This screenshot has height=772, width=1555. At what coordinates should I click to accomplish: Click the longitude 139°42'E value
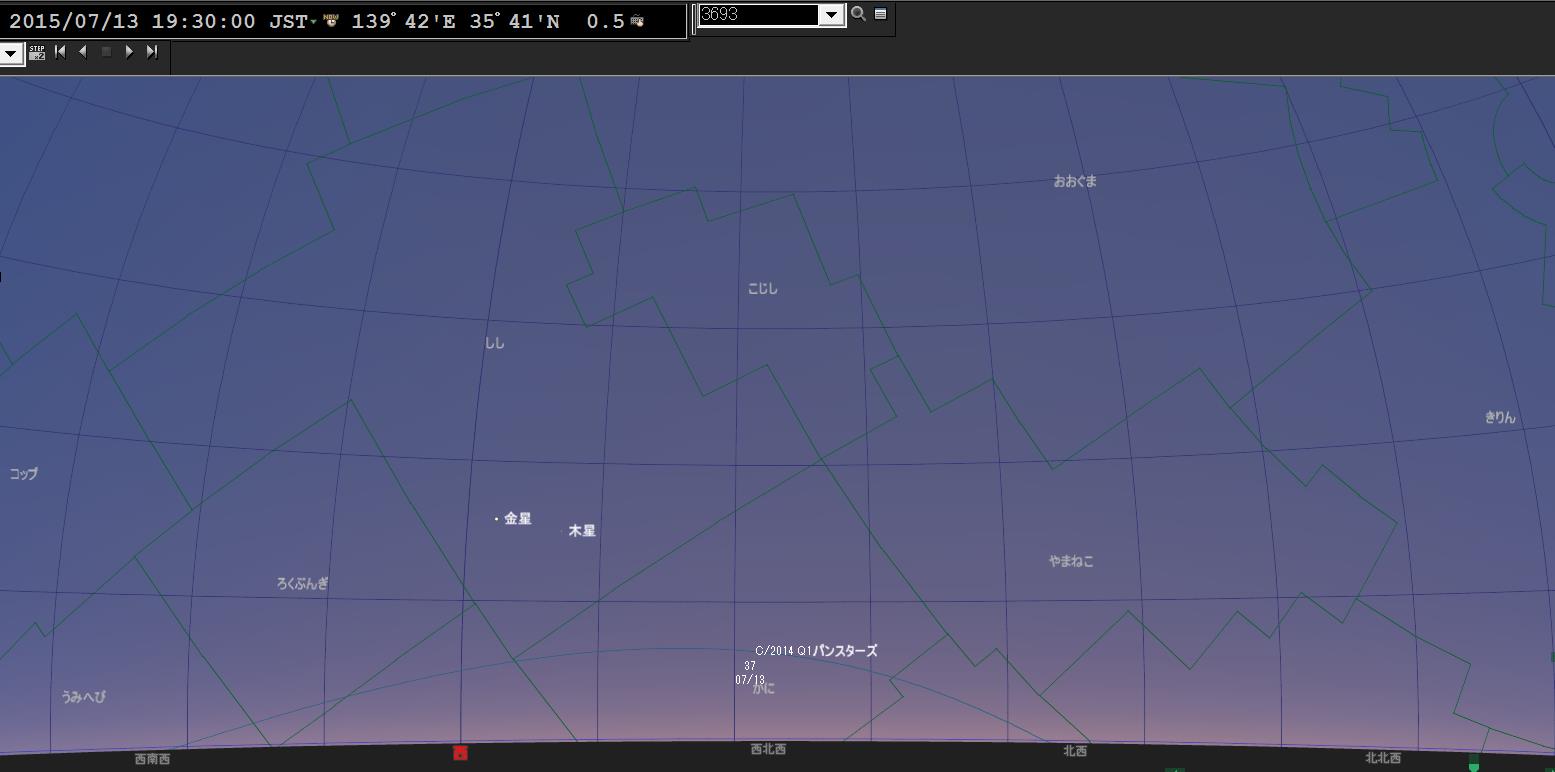click(x=403, y=21)
